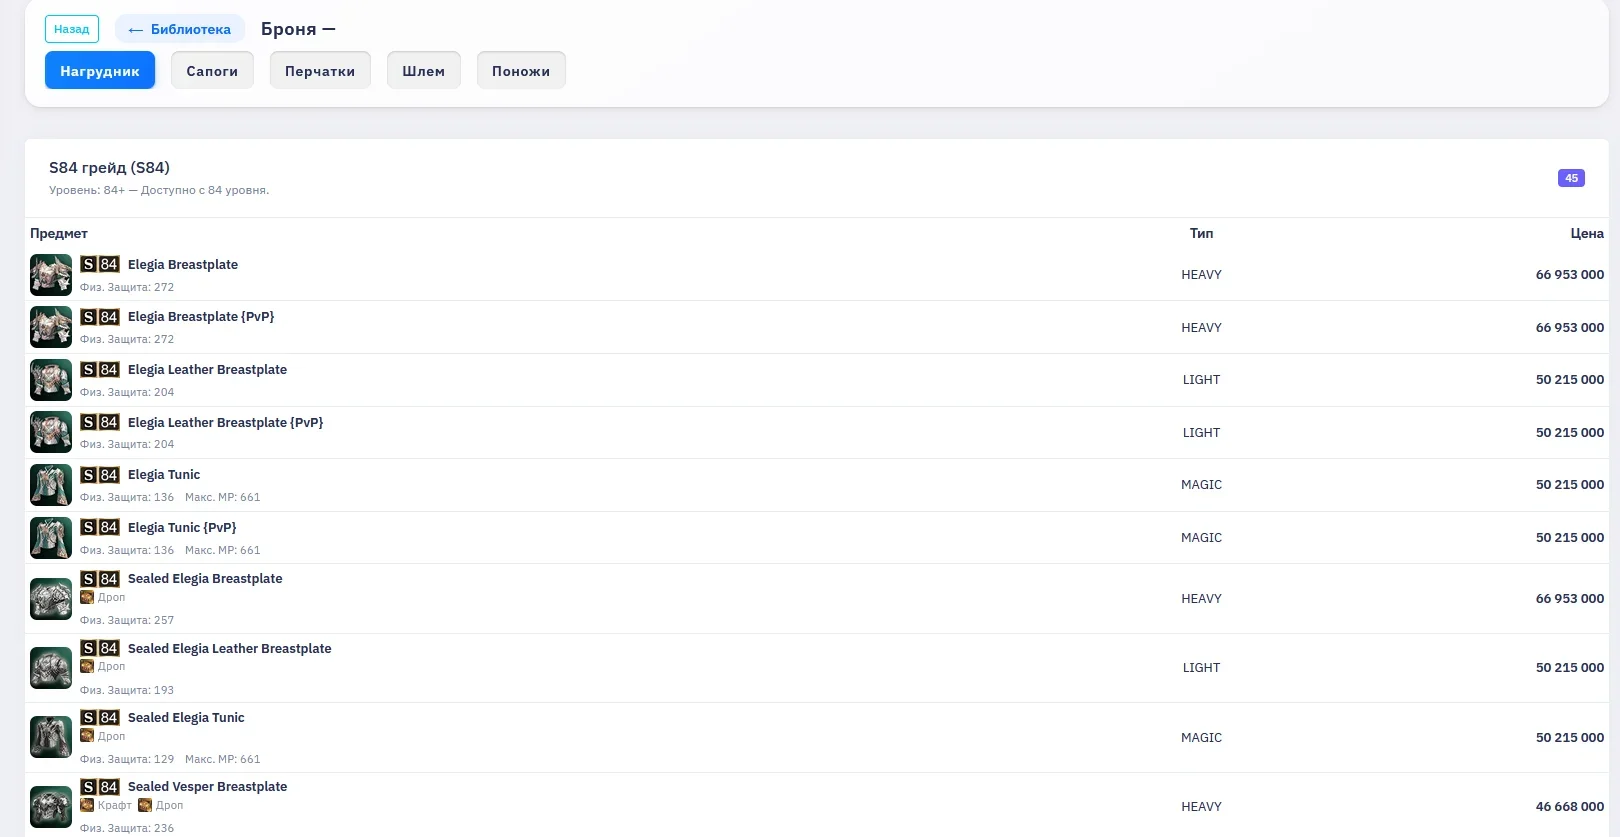Open the Перчатки category tab
The width and height of the screenshot is (1620, 837).
point(320,71)
